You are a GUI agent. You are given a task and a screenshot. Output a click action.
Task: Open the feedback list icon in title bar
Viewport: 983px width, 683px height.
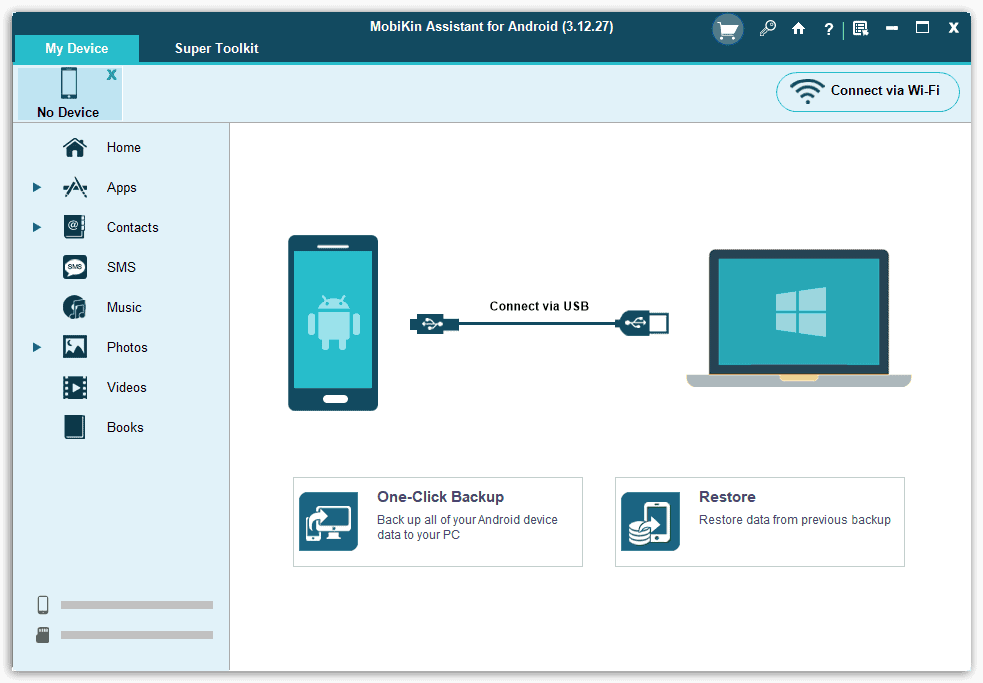click(x=861, y=28)
